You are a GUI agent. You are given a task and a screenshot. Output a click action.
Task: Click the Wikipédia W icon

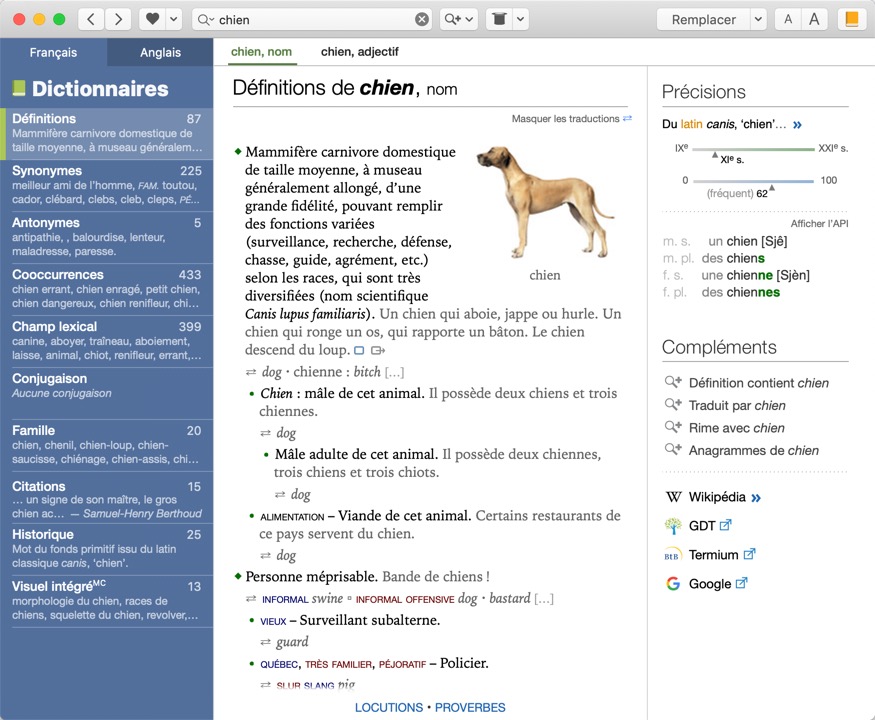coord(674,497)
